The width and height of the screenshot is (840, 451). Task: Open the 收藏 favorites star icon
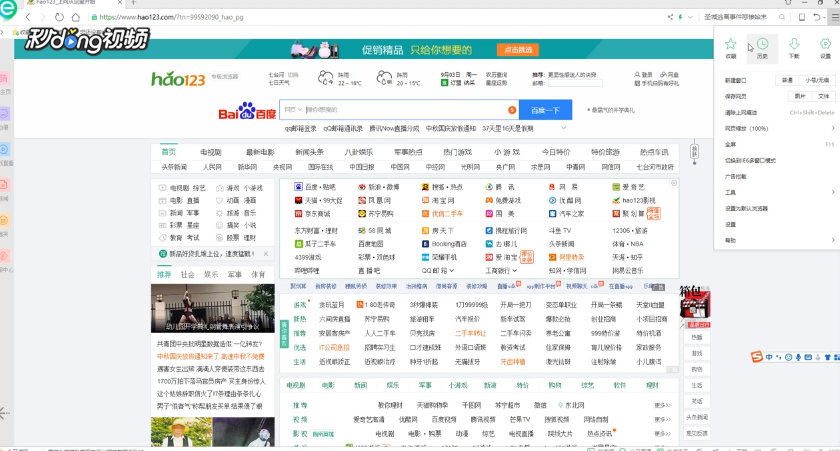coord(730,44)
